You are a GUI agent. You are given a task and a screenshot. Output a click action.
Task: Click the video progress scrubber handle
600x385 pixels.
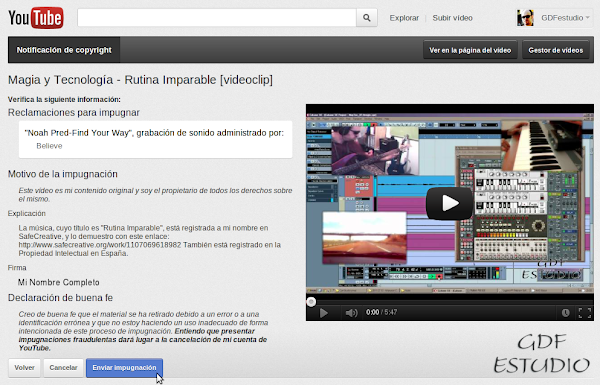point(311,302)
